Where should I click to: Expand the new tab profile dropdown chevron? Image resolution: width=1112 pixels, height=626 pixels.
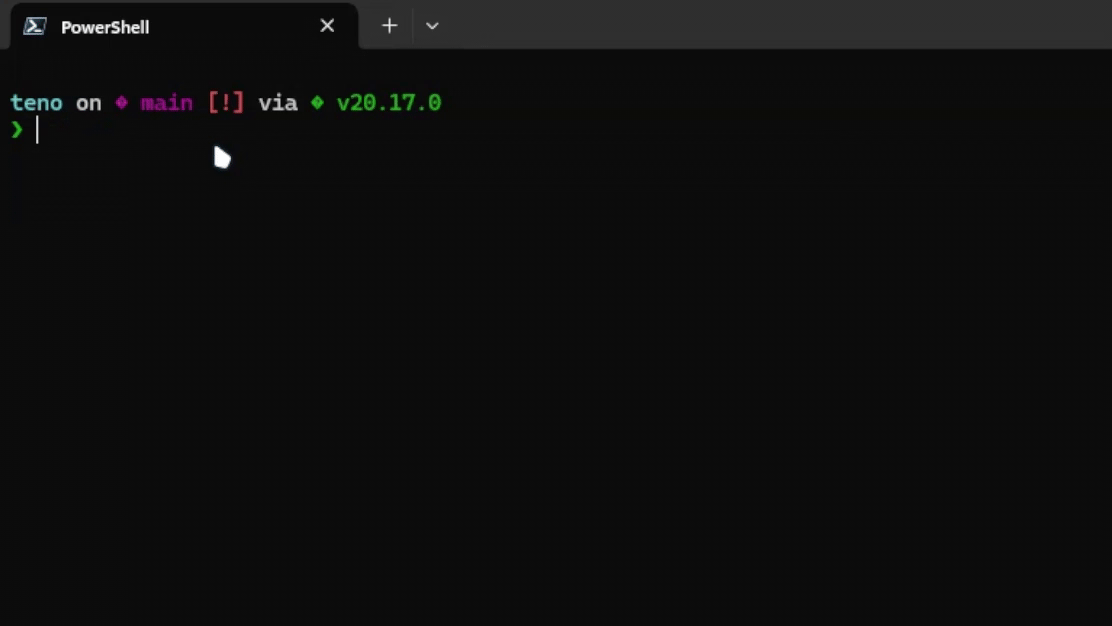pos(432,26)
